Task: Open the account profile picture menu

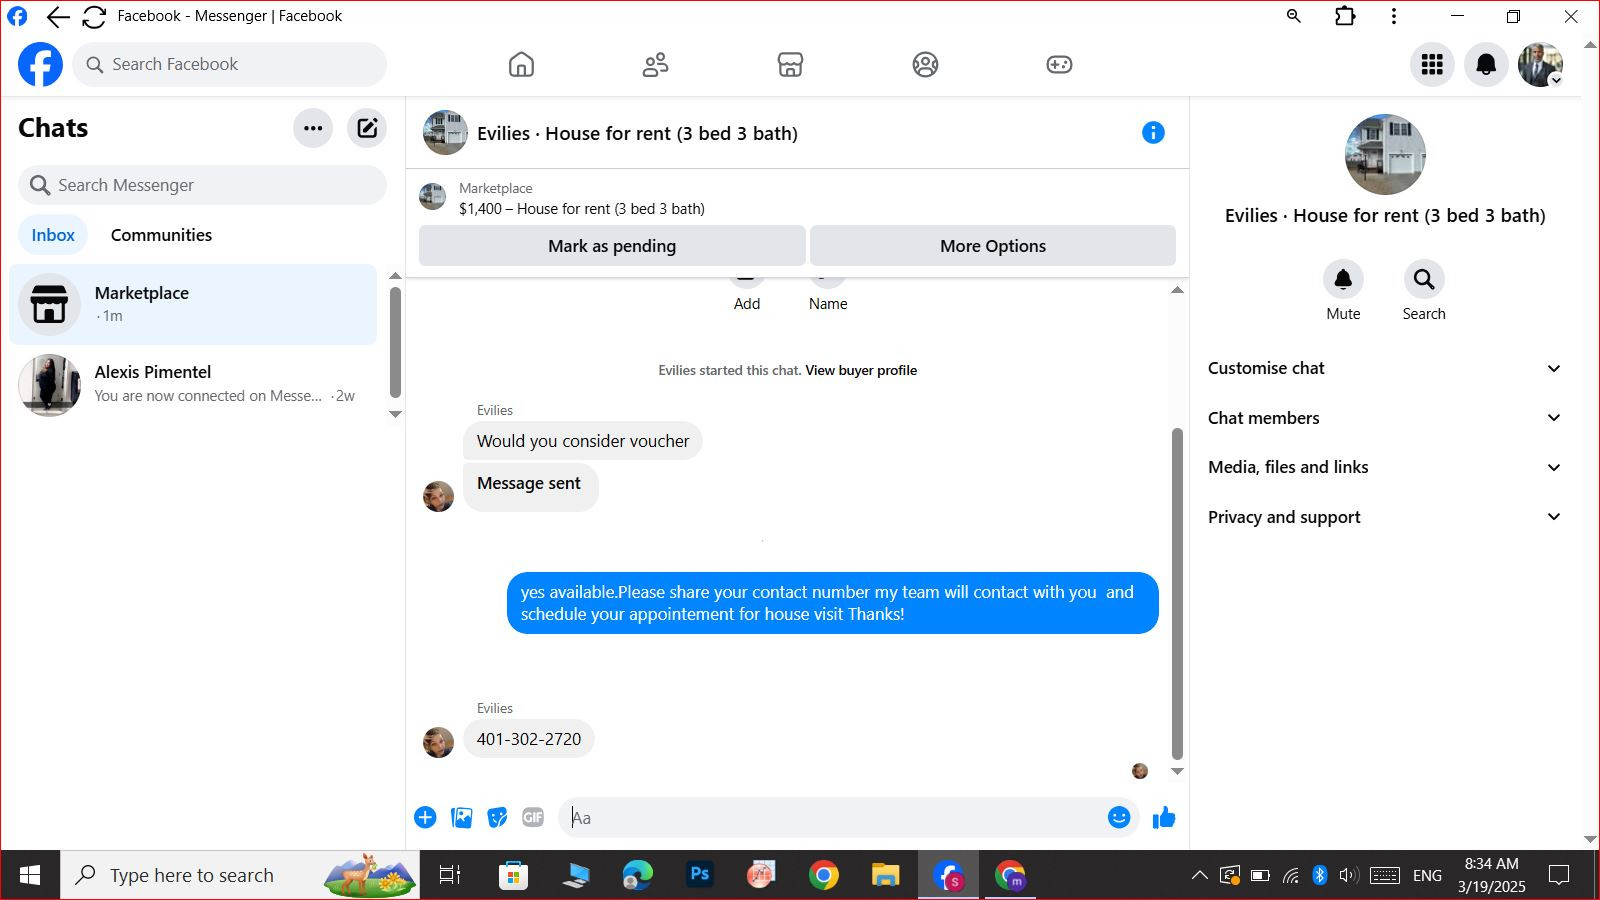Action: click(1540, 65)
